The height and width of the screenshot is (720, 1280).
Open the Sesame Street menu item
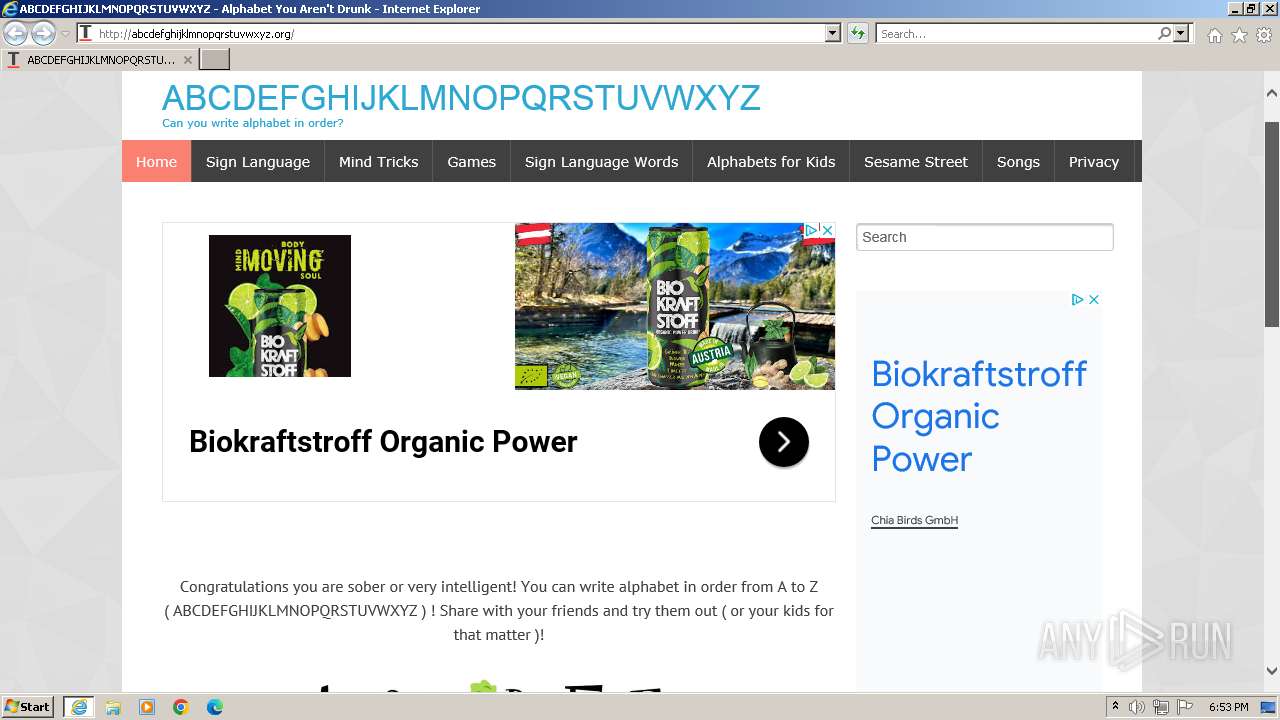(916, 162)
